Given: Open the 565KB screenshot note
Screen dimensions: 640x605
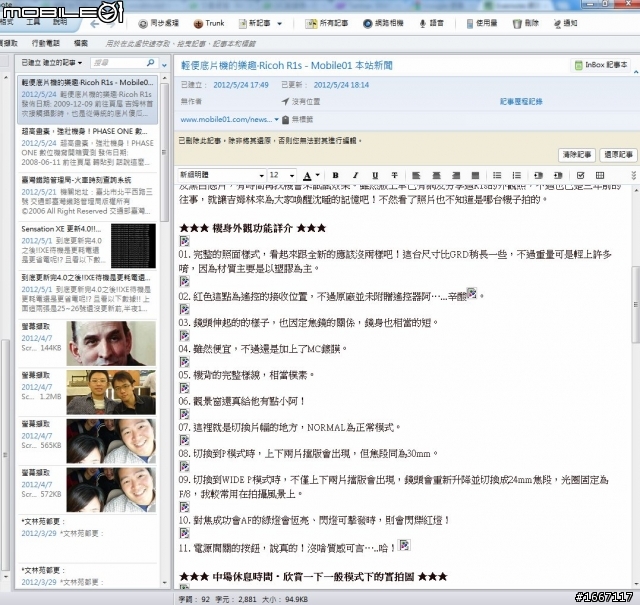Looking at the screenshot, I should pos(87,441).
